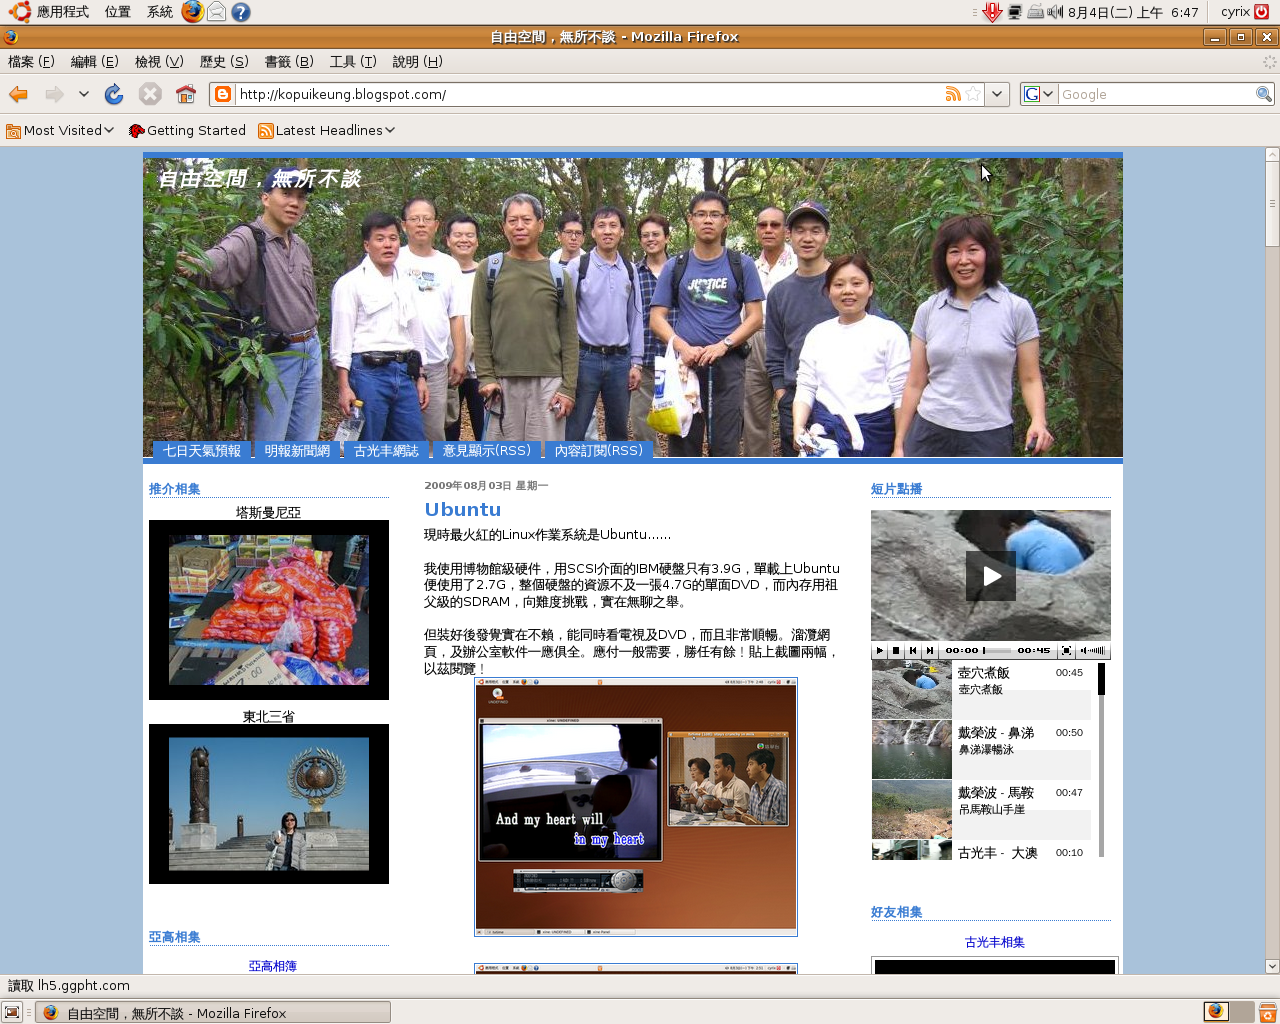Screen dimensions: 1280x1024
Task: Open the 意見顯示(RSS) link
Action: click(x=487, y=451)
